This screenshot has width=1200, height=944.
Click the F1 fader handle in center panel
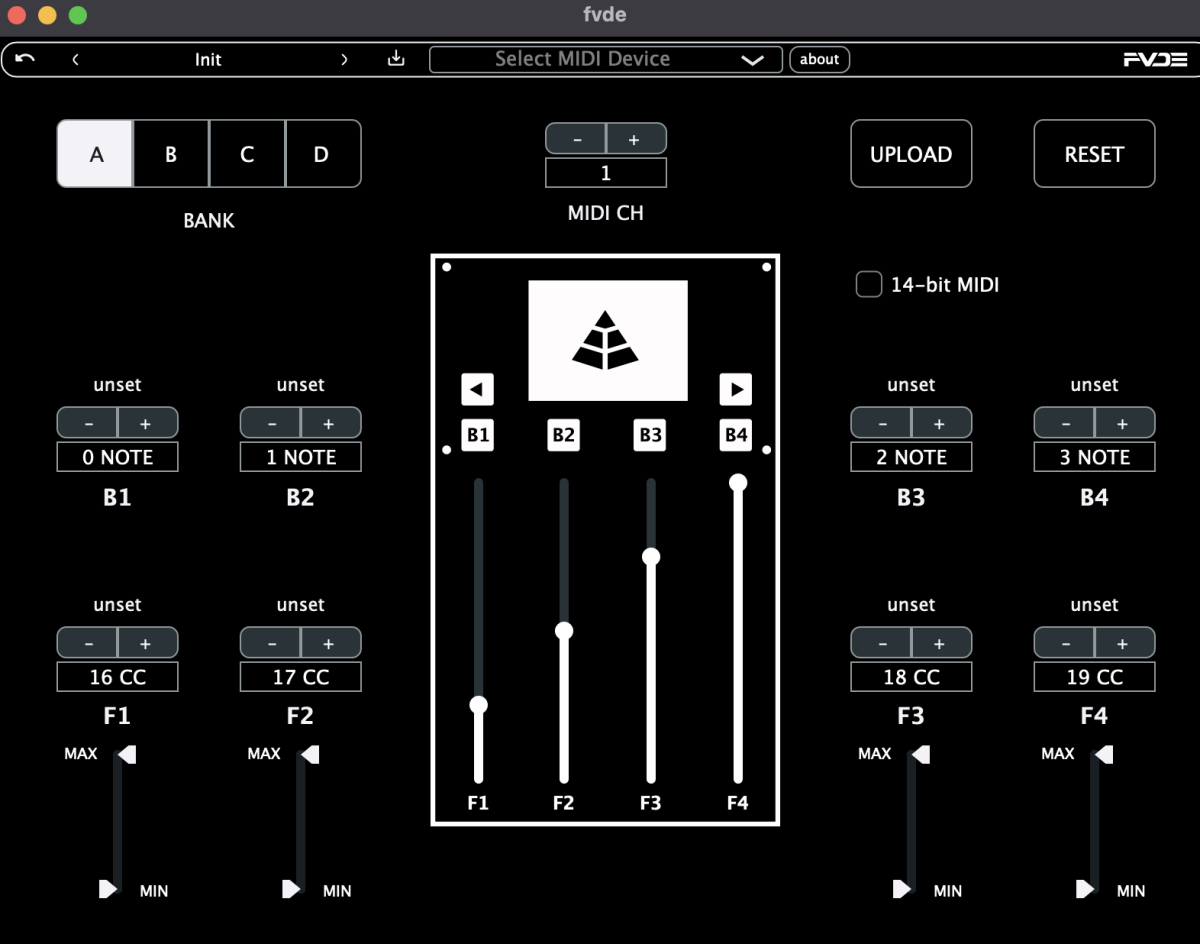479,705
